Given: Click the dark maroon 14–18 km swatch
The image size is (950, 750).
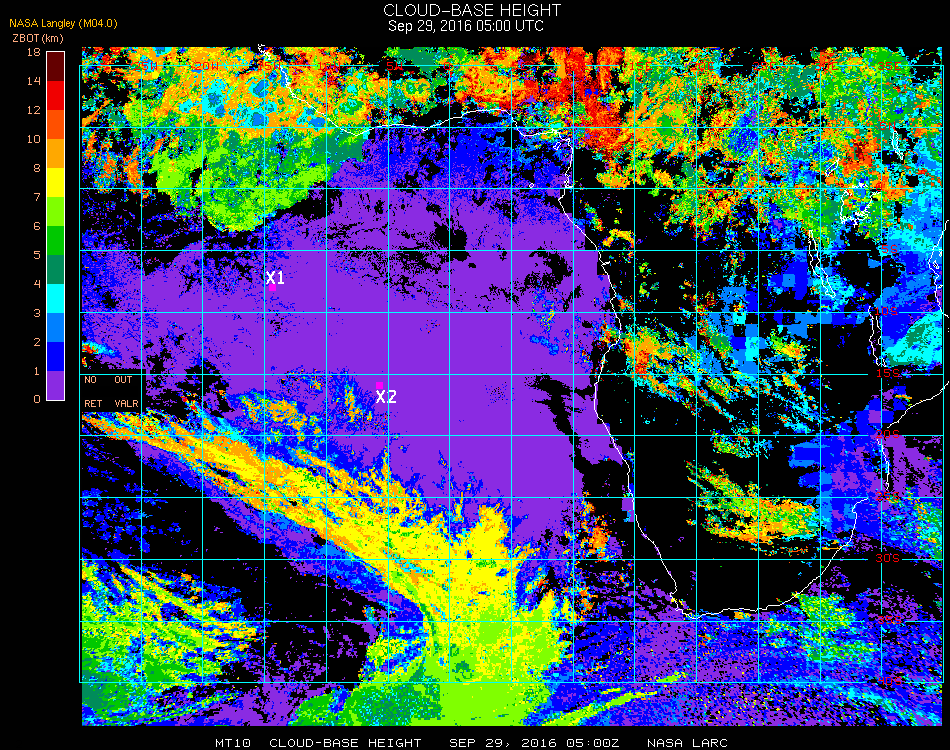Looking at the screenshot, I should [x=56, y=66].
